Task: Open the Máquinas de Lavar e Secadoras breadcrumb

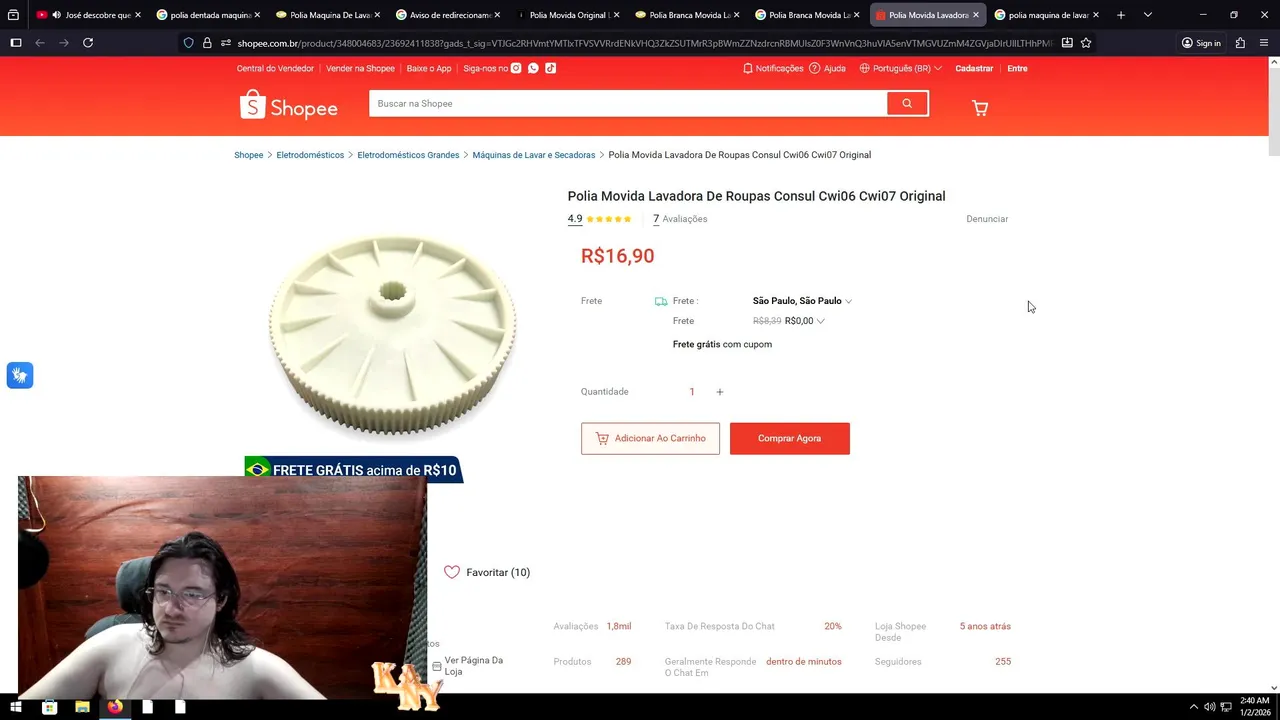Action: pyautogui.click(x=534, y=155)
